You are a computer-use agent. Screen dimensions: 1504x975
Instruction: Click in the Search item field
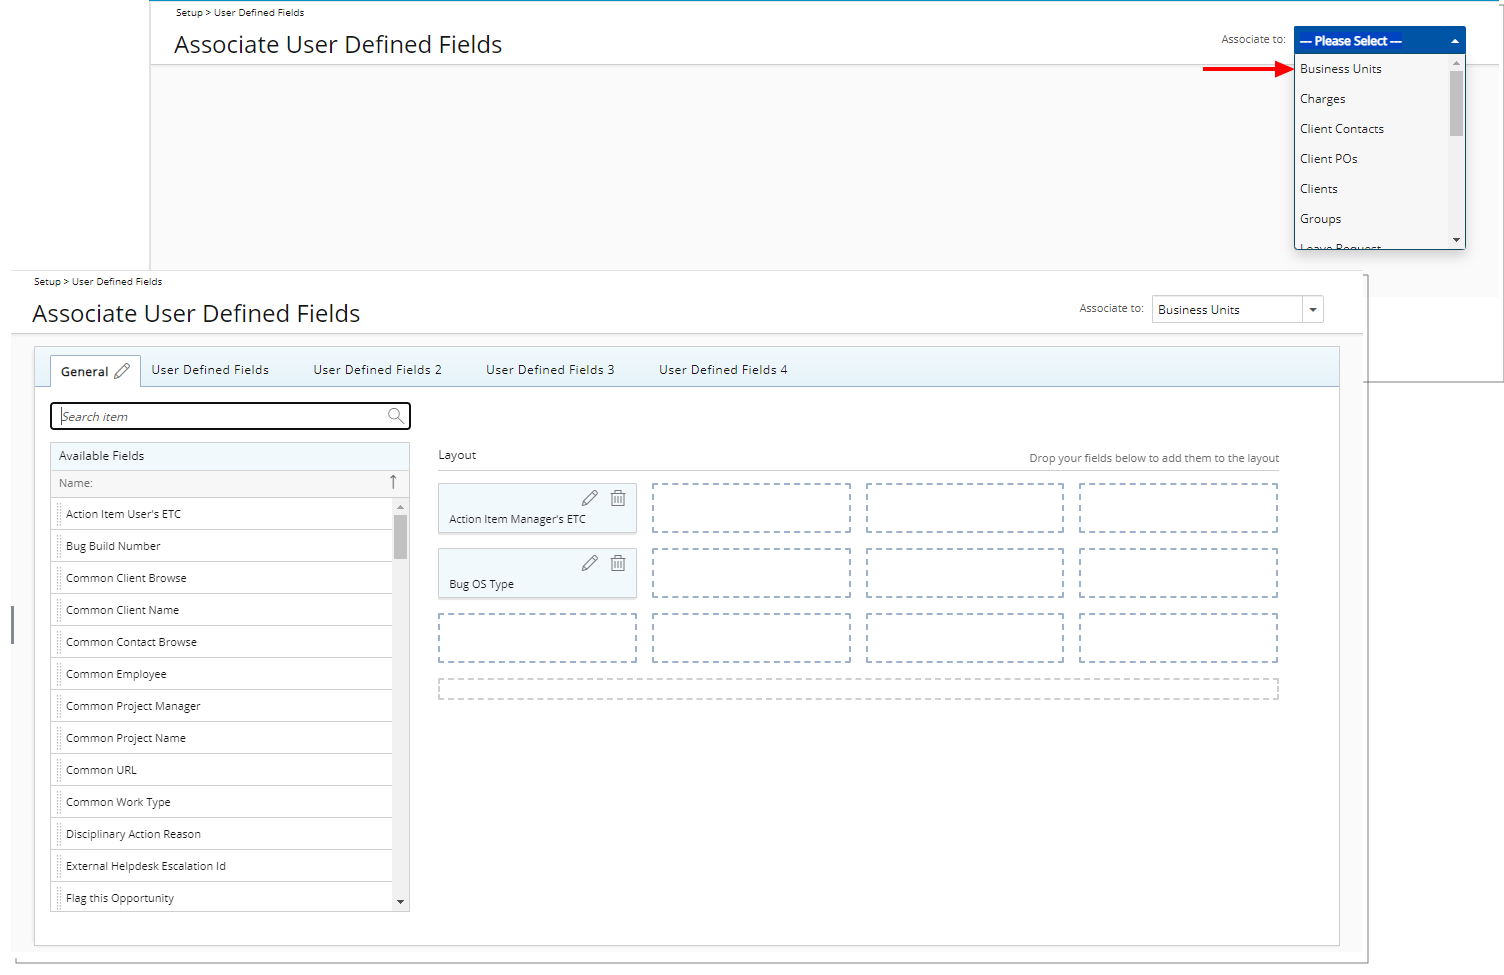220,416
